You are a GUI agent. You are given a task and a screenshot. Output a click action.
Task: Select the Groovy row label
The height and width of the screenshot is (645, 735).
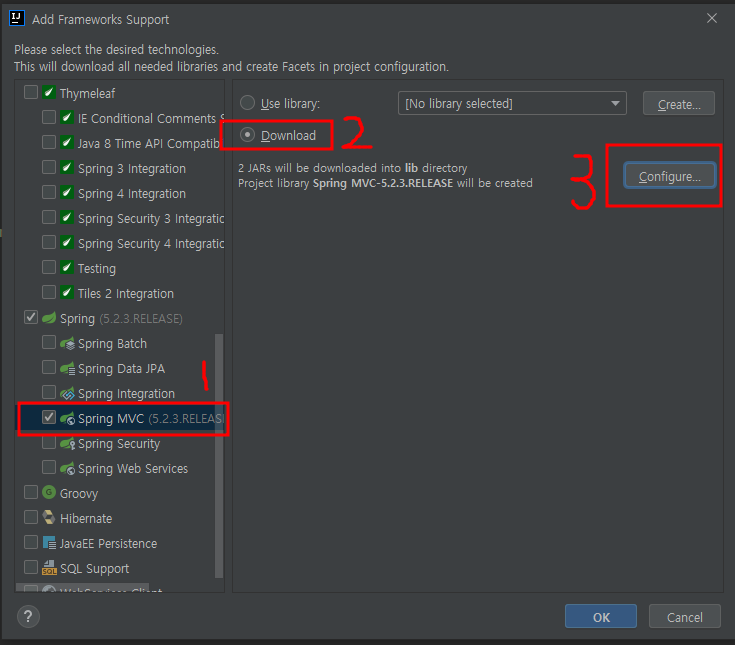click(79, 494)
